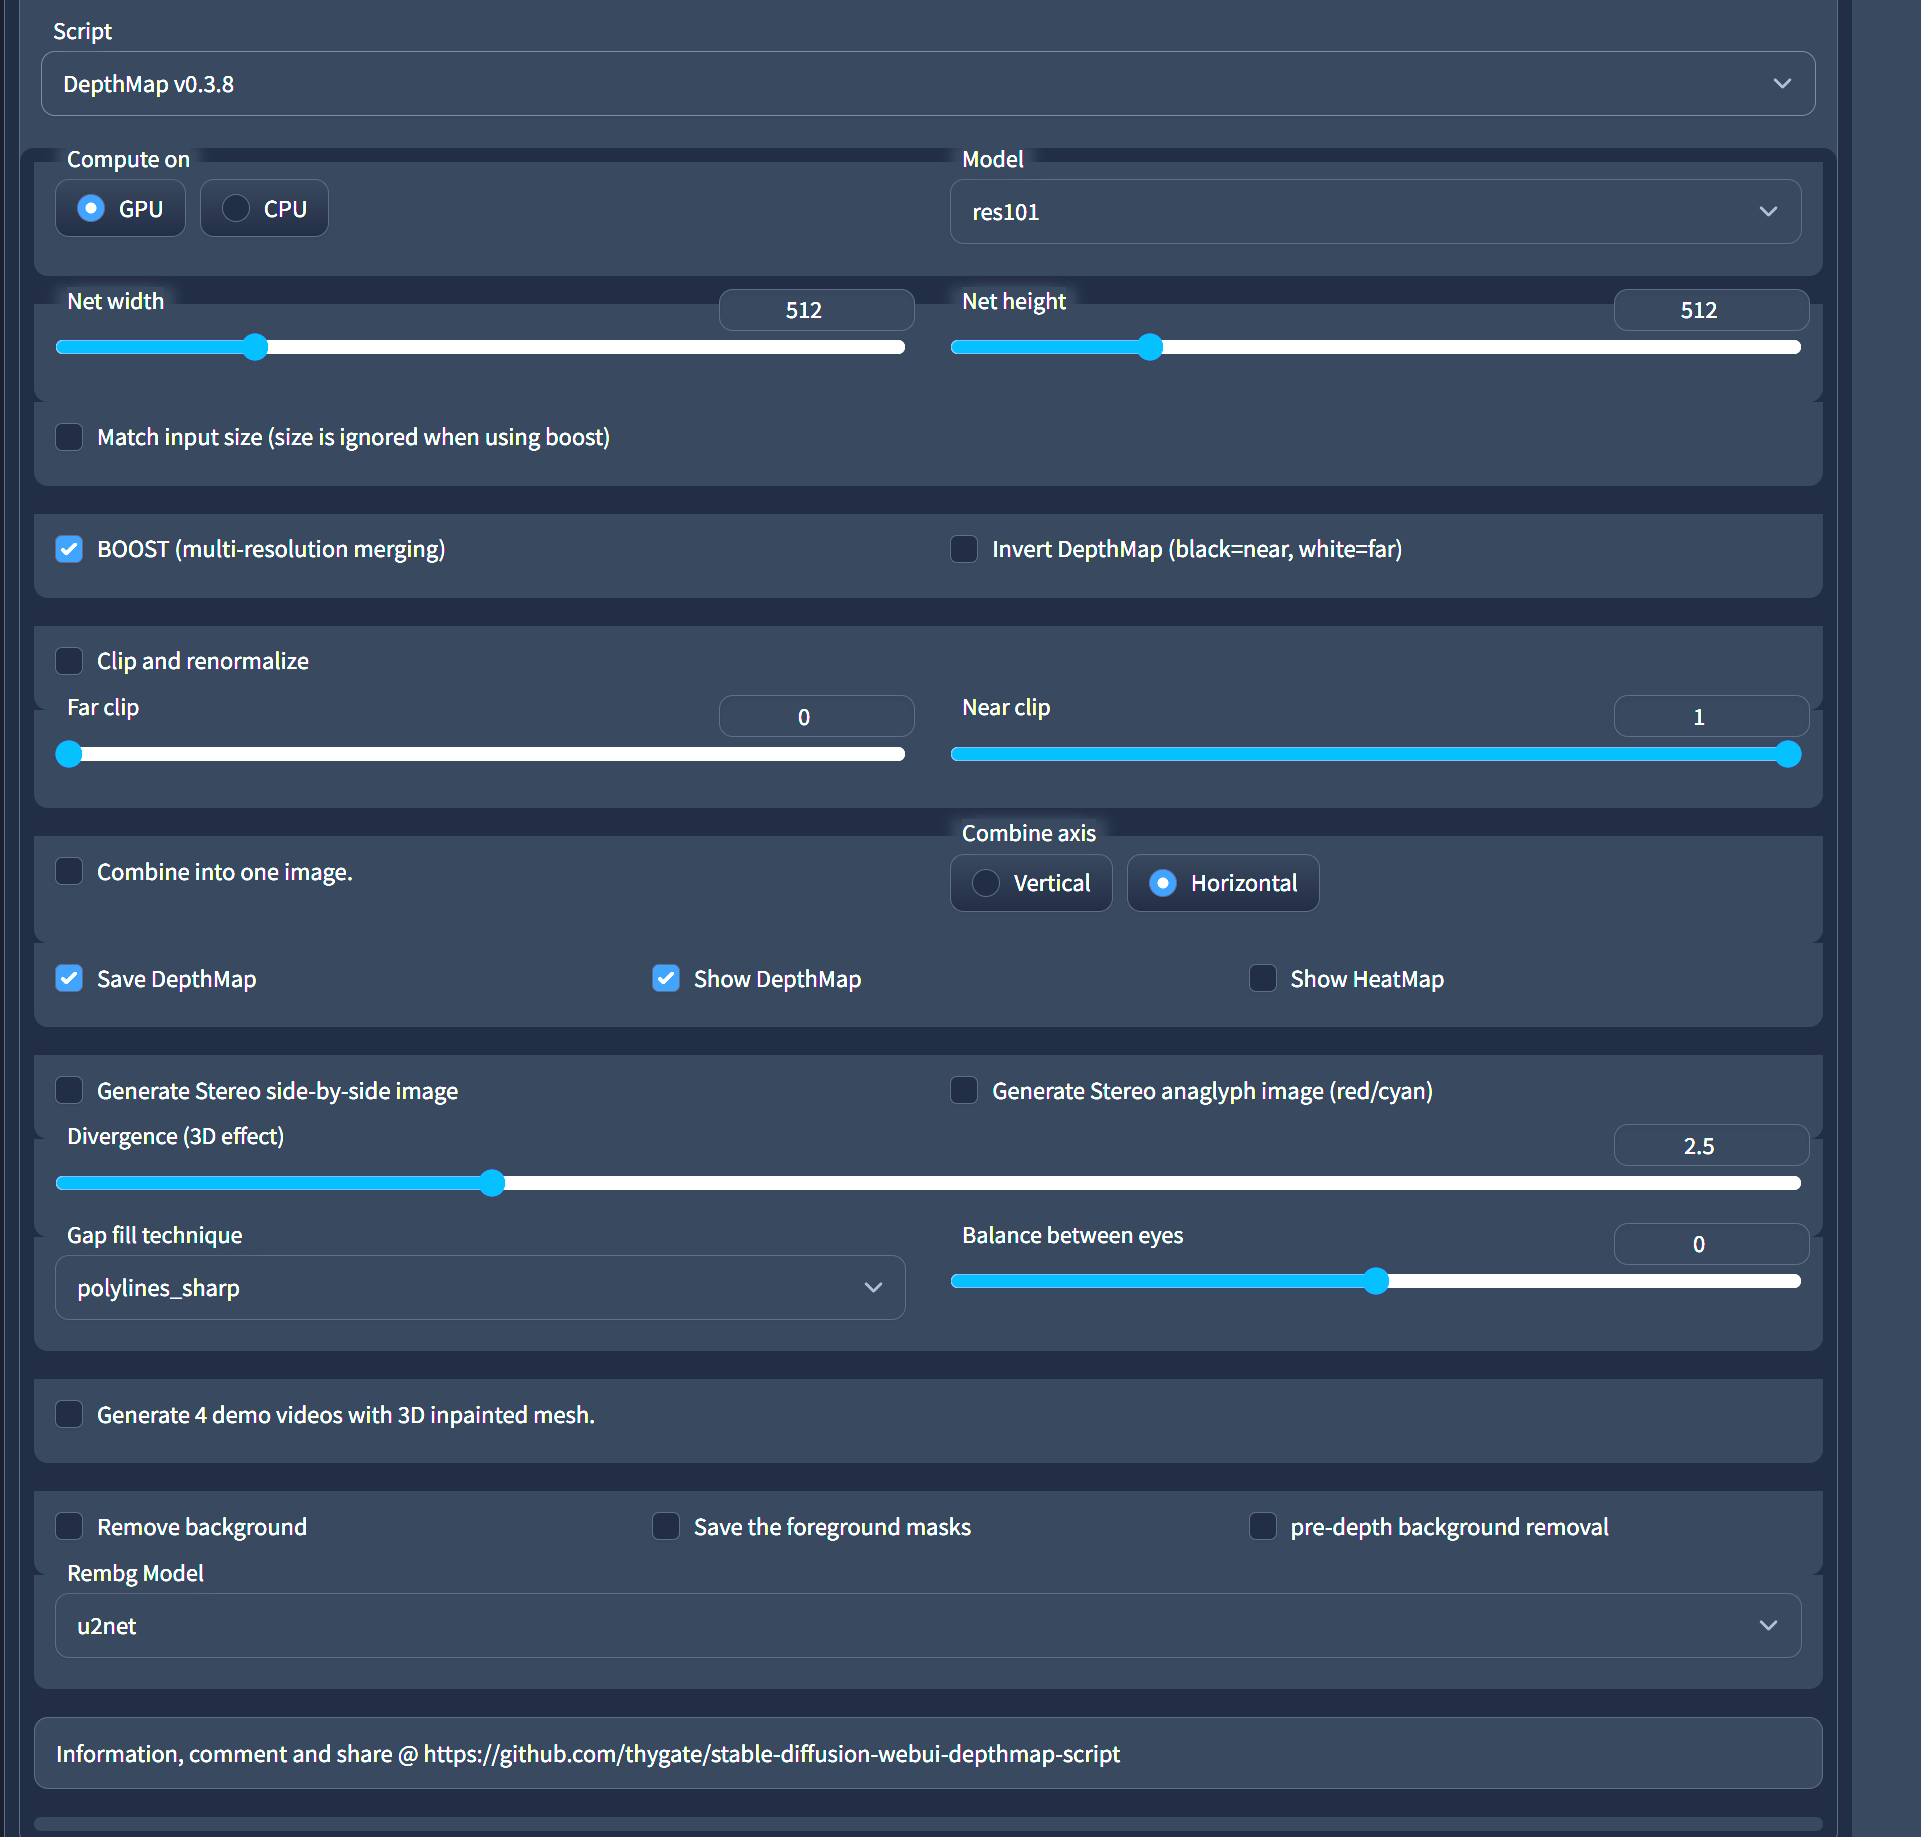The image size is (1921, 1837).
Task: Enable pre-depth background removal checkbox
Action: click(x=1263, y=1527)
